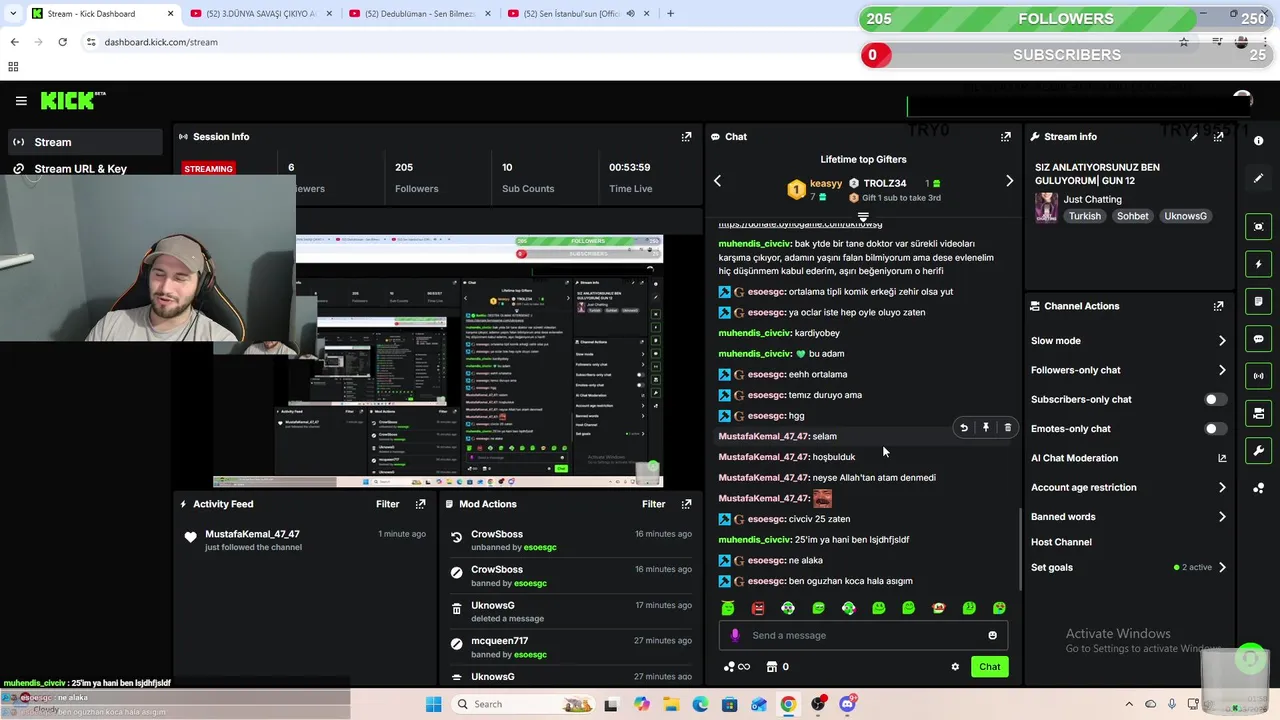Toggle Subscribers-only chat switch

pyautogui.click(x=1215, y=399)
